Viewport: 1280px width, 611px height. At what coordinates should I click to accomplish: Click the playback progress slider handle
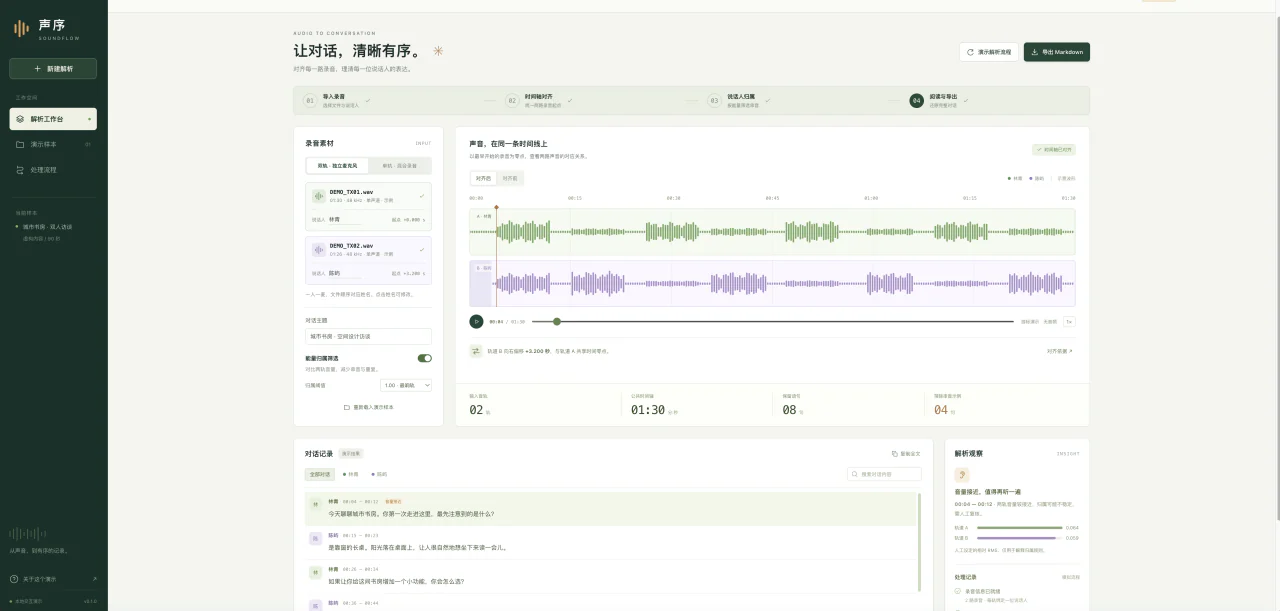[557, 321]
